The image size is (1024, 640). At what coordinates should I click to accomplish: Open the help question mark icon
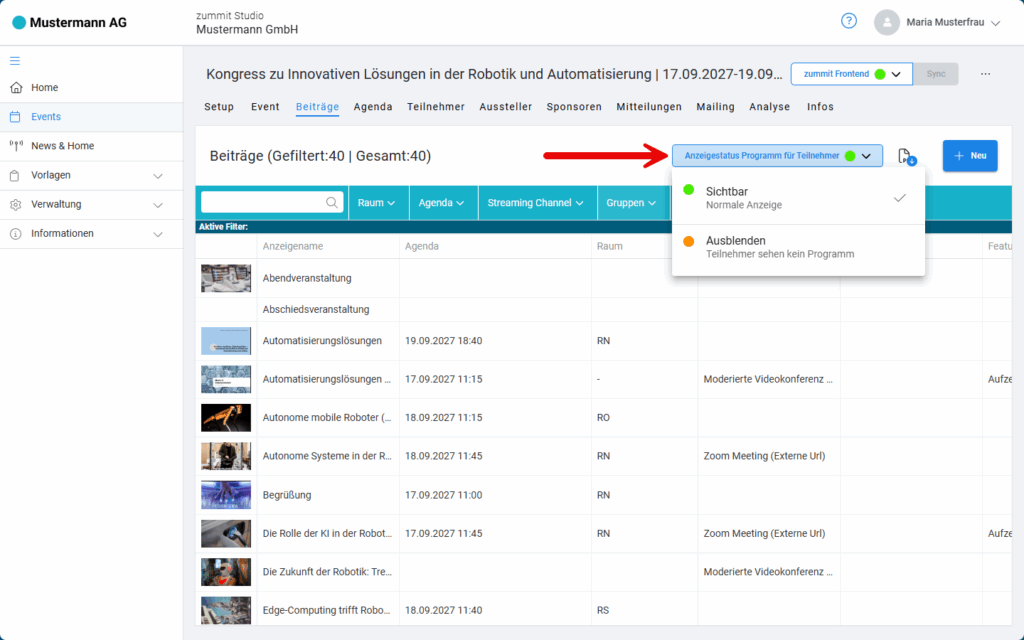(848, 21)
